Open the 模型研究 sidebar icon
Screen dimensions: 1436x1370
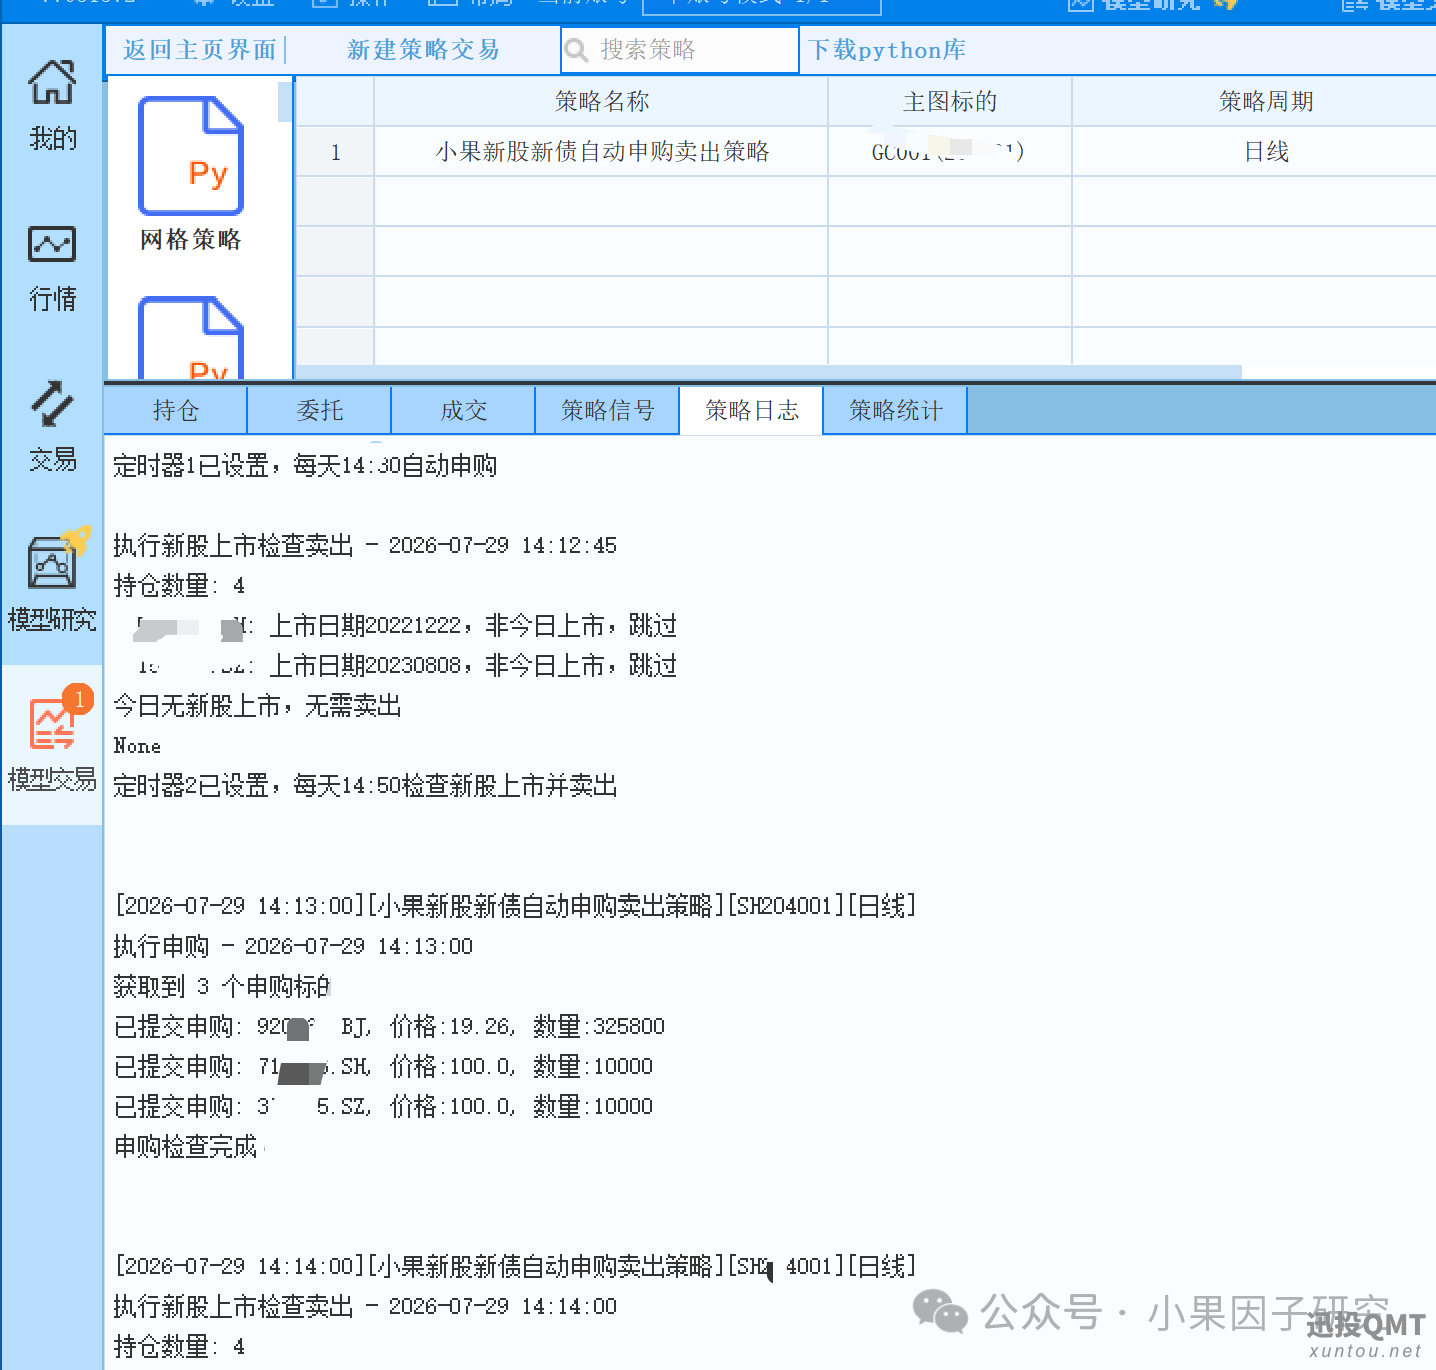52,582
